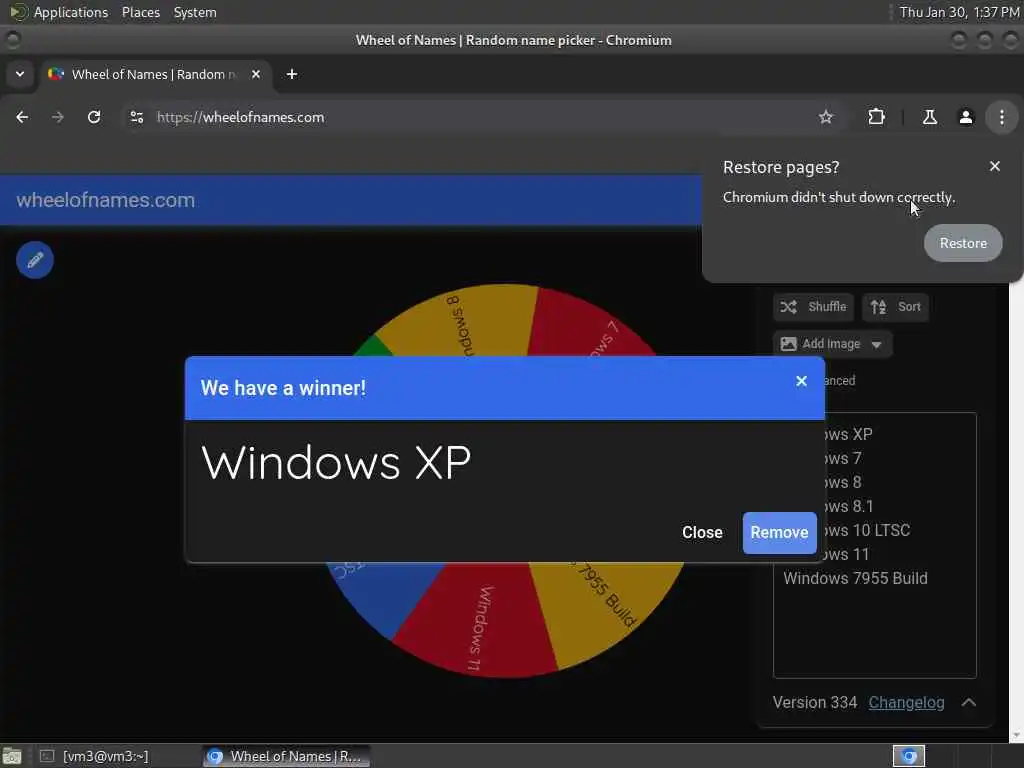
Task: Dismiss the Restore pages popup
Action: [995, 167]
